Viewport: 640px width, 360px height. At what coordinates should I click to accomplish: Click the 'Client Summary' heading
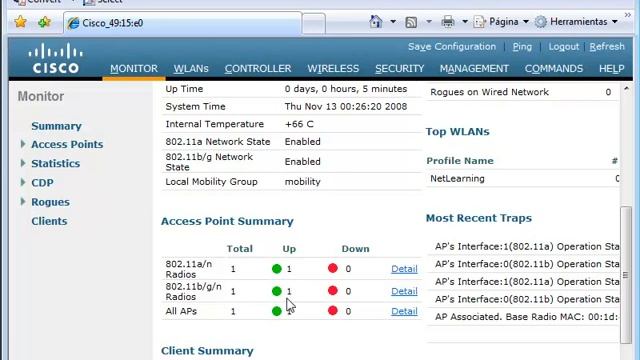[x=207, y=351]
